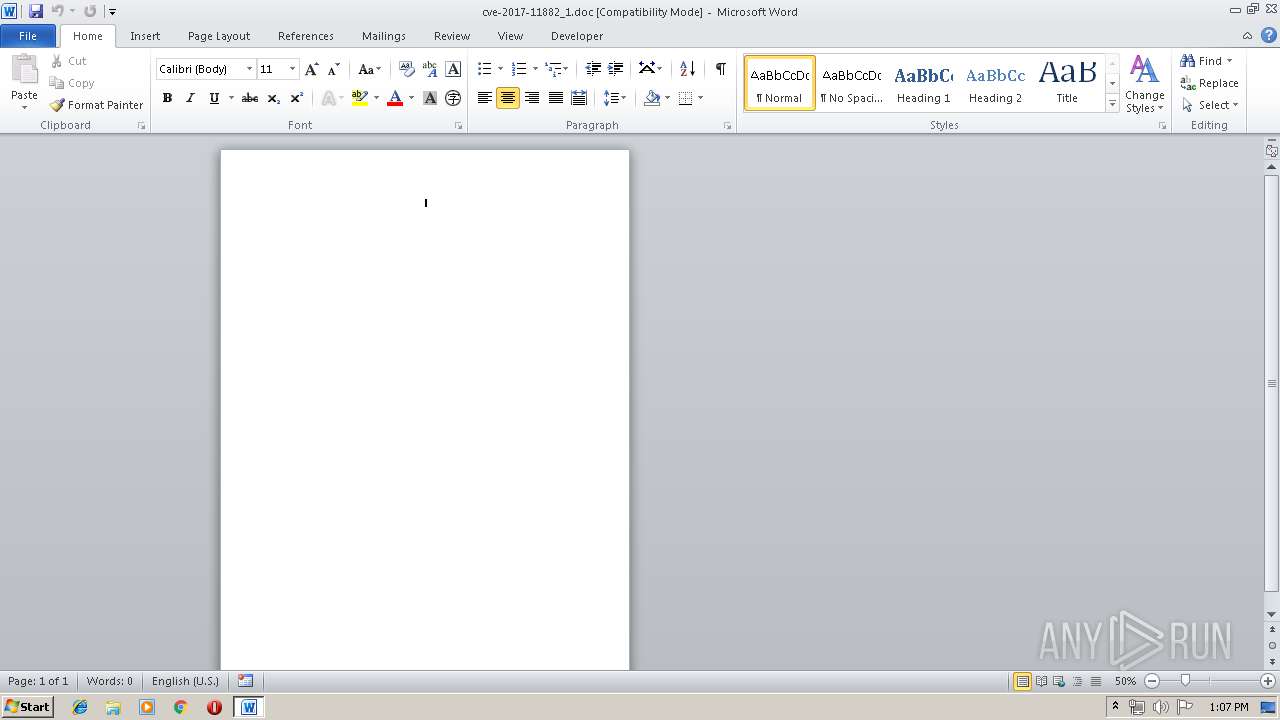
Task: Switch to Print Layout view
Action: pos(1022,681)
